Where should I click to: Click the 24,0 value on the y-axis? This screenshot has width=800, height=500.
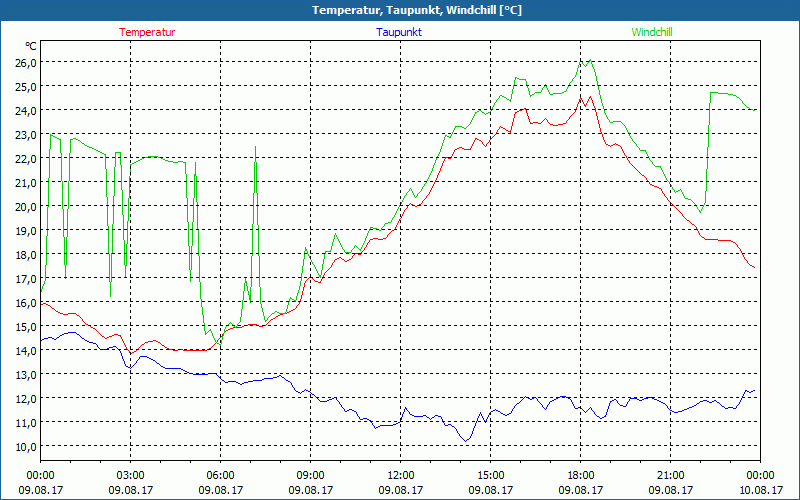tap(26, 110)
